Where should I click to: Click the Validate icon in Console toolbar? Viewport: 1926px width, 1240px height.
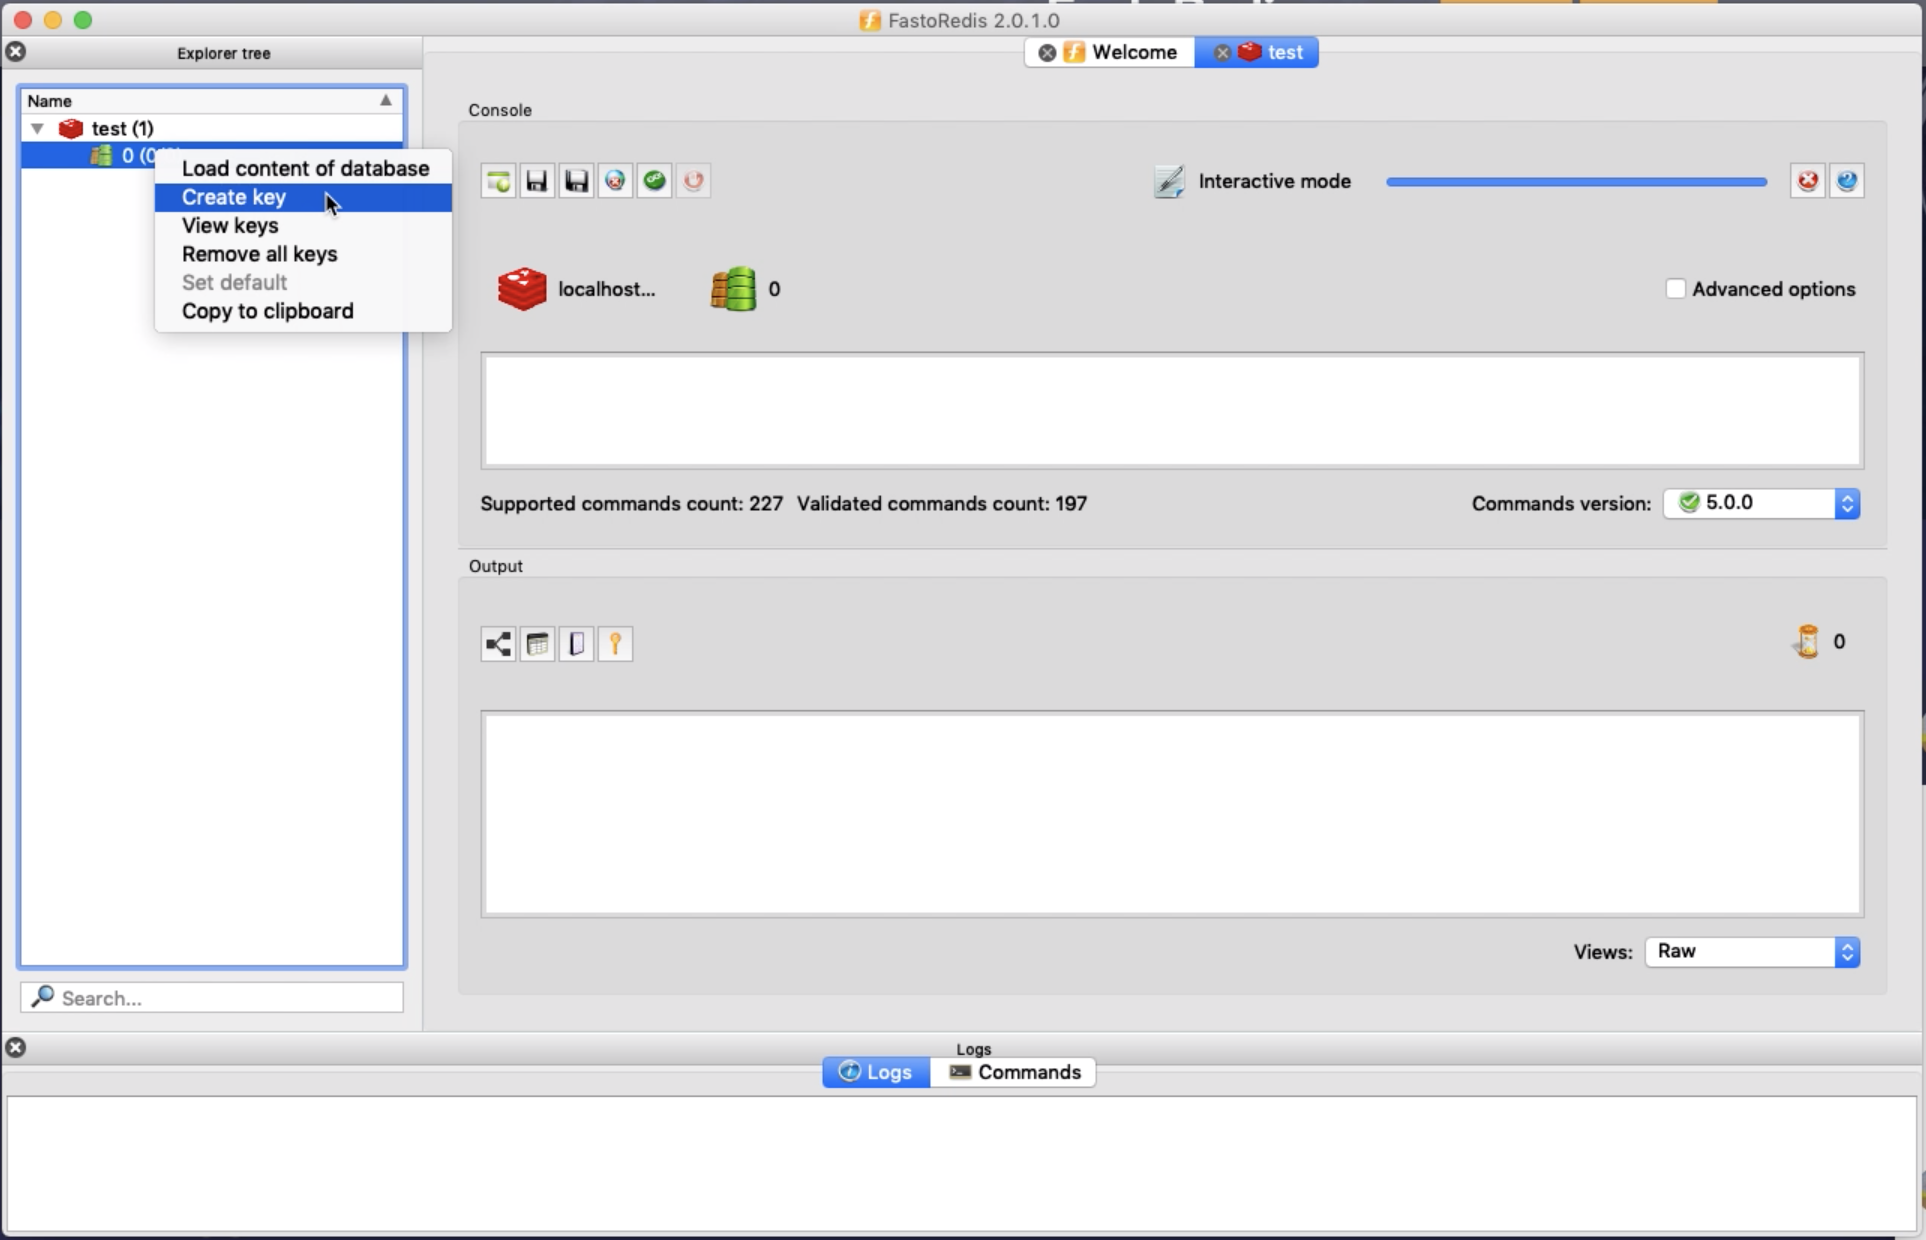(x=615, y=181)
